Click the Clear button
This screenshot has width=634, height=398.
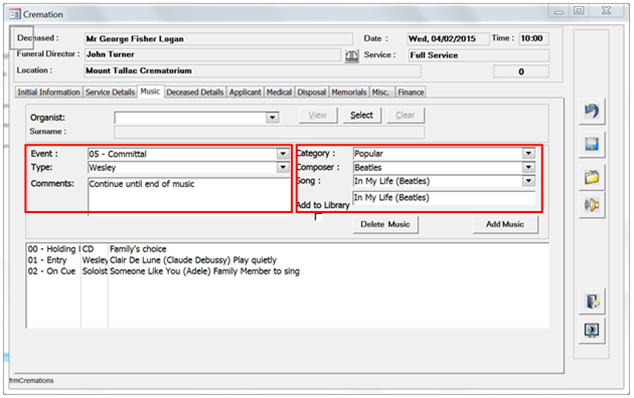click(405, 115)
